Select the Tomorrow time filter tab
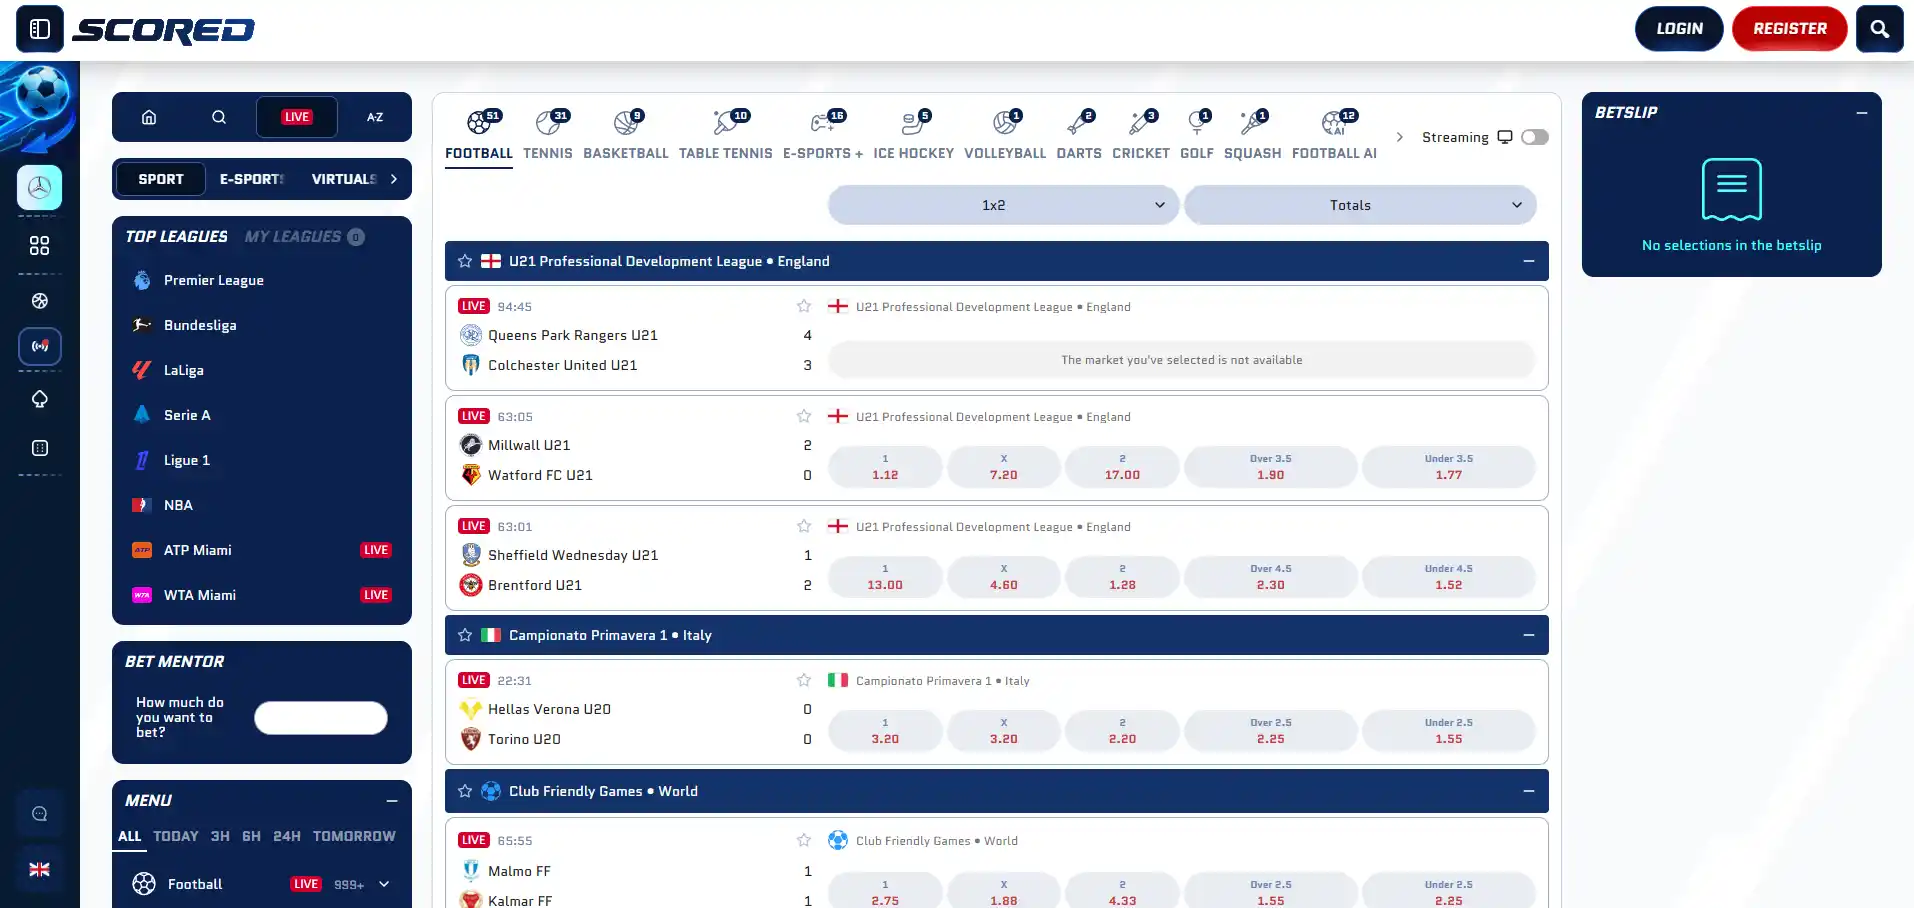 pyautogui.click(x=354, y=836)
